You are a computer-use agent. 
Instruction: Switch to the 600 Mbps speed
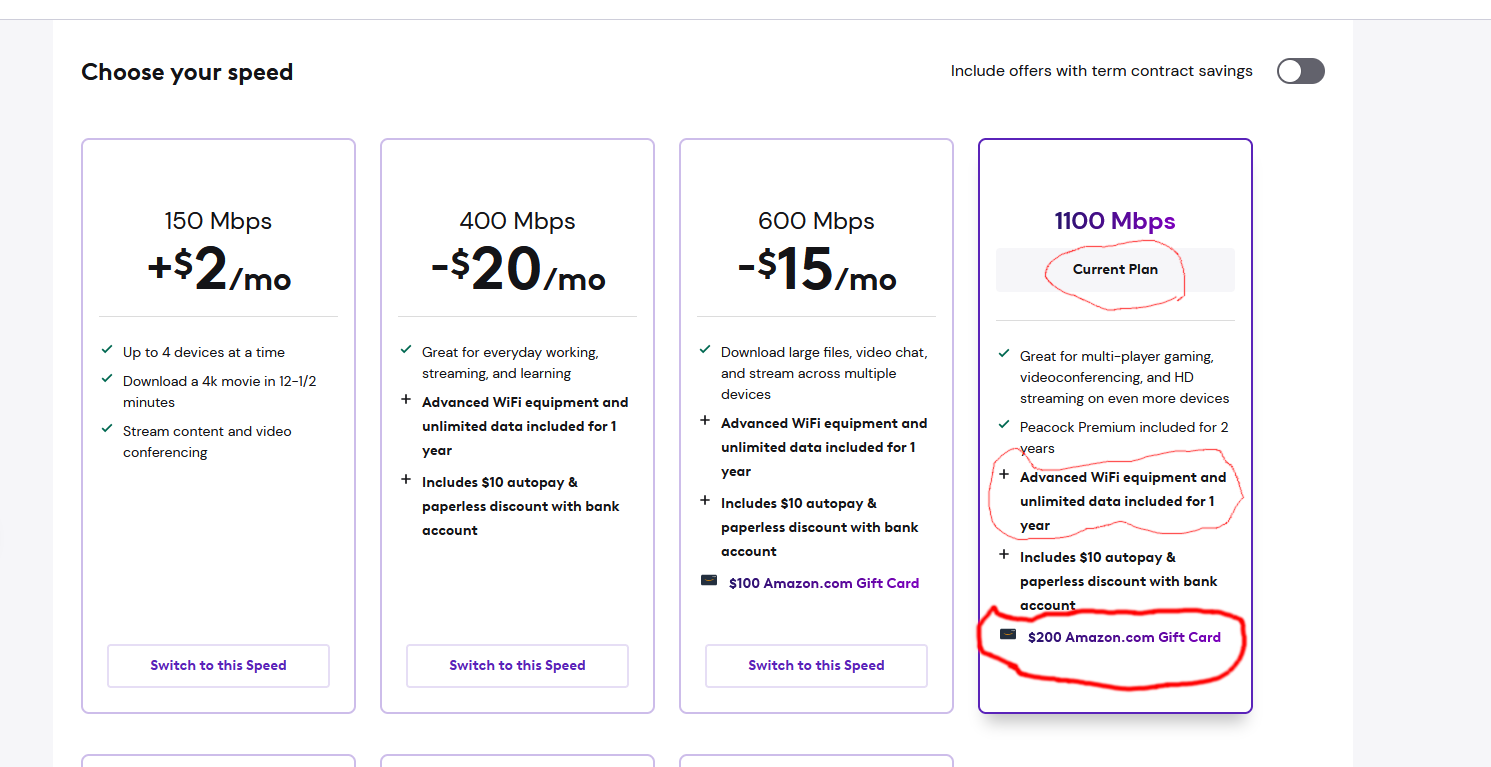(816, 666)
